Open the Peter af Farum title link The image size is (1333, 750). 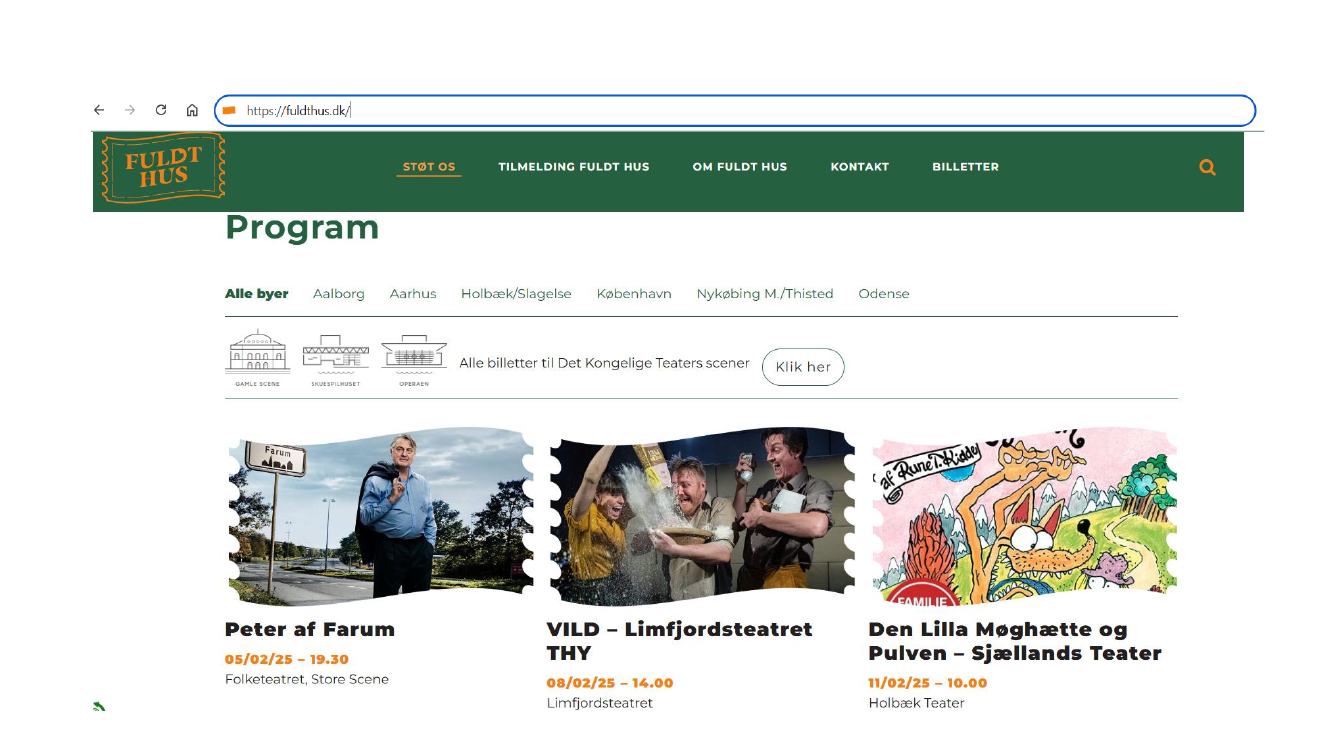(x=310, y=630)
